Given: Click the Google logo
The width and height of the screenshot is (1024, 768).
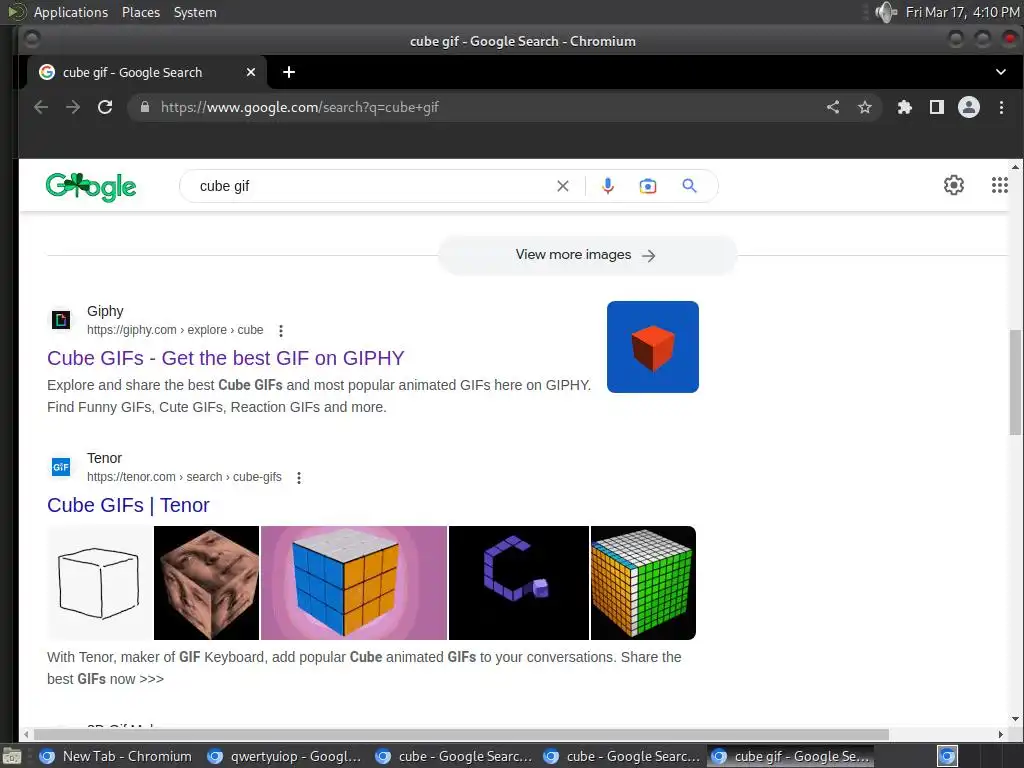Looking at the screenshot, I should click(x=91, y=187).
